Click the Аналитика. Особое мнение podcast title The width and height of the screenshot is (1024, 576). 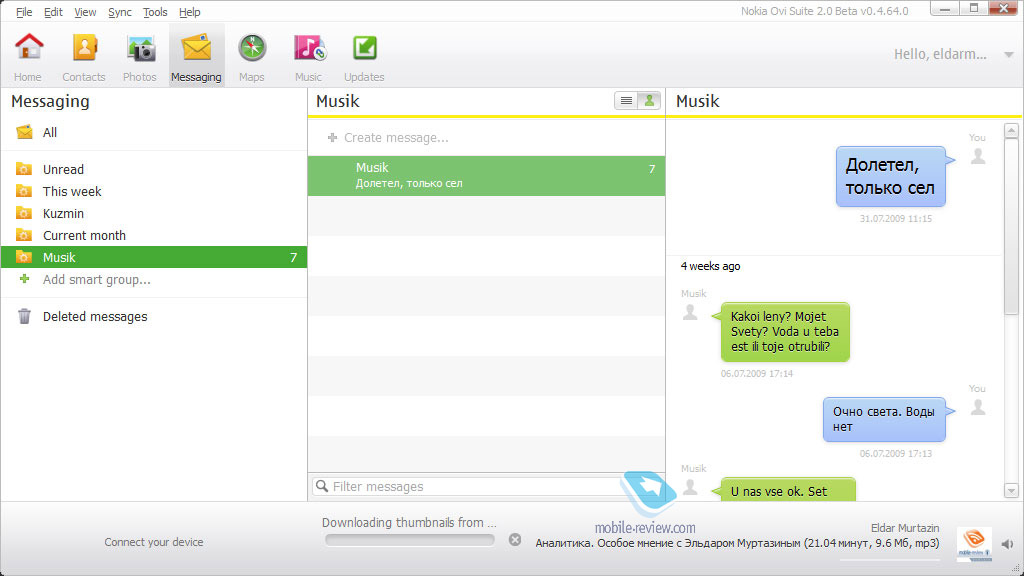pyautogui.click(x=737, y=543)
